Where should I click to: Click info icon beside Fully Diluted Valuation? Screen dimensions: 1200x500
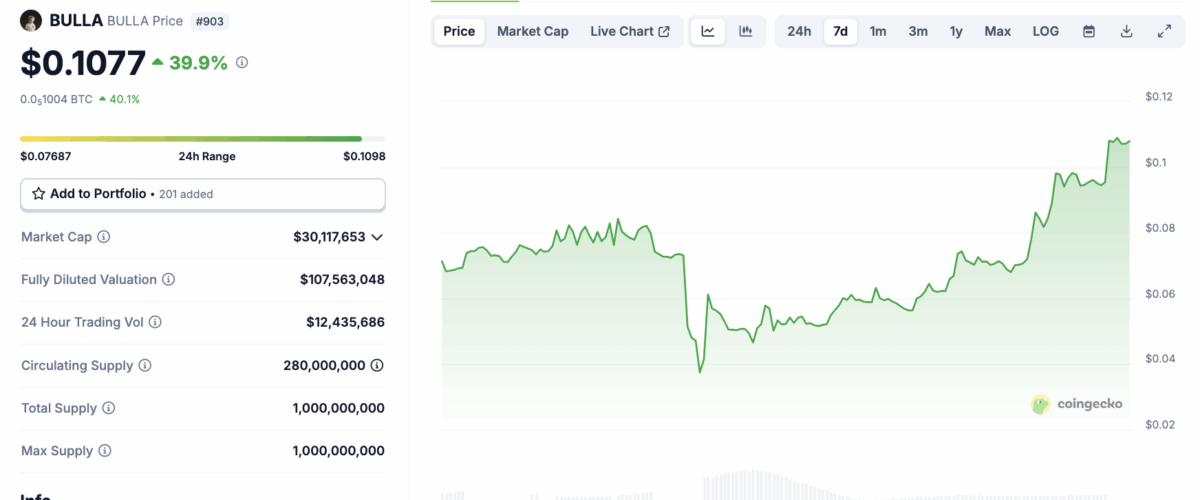(168, 280)
